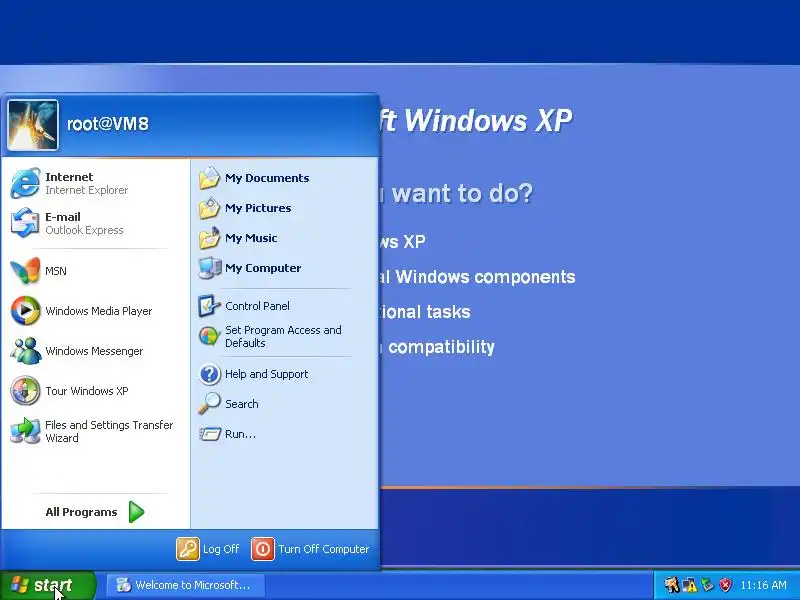Select Internet Explorer text label

pos(87,190)
